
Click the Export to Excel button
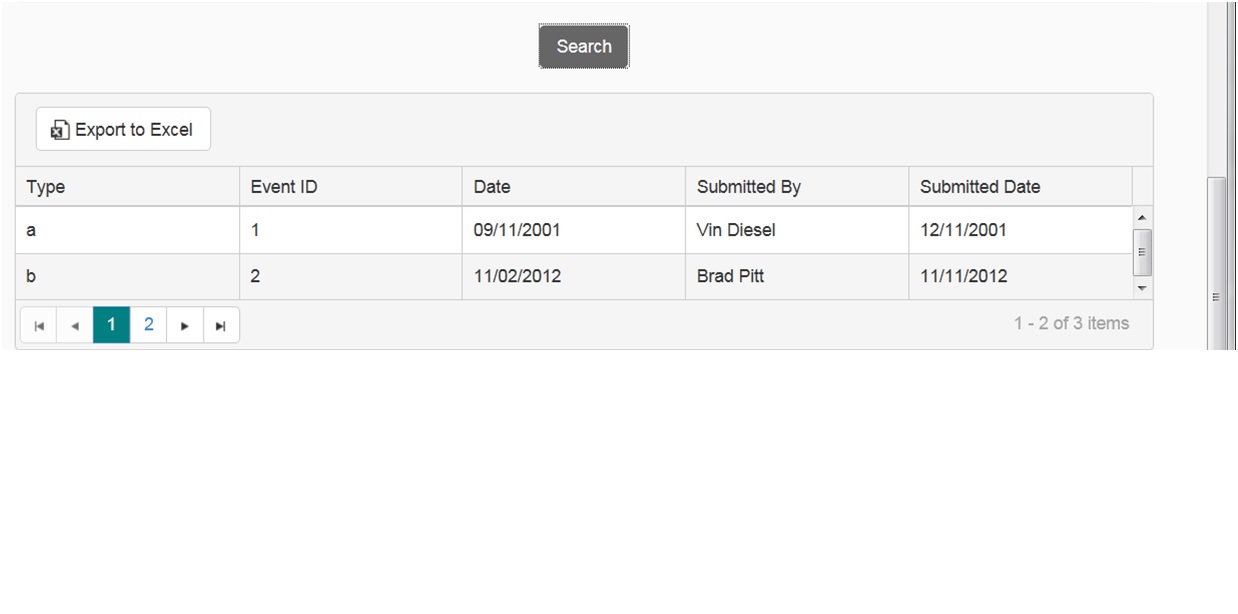(x=123, y=129)
